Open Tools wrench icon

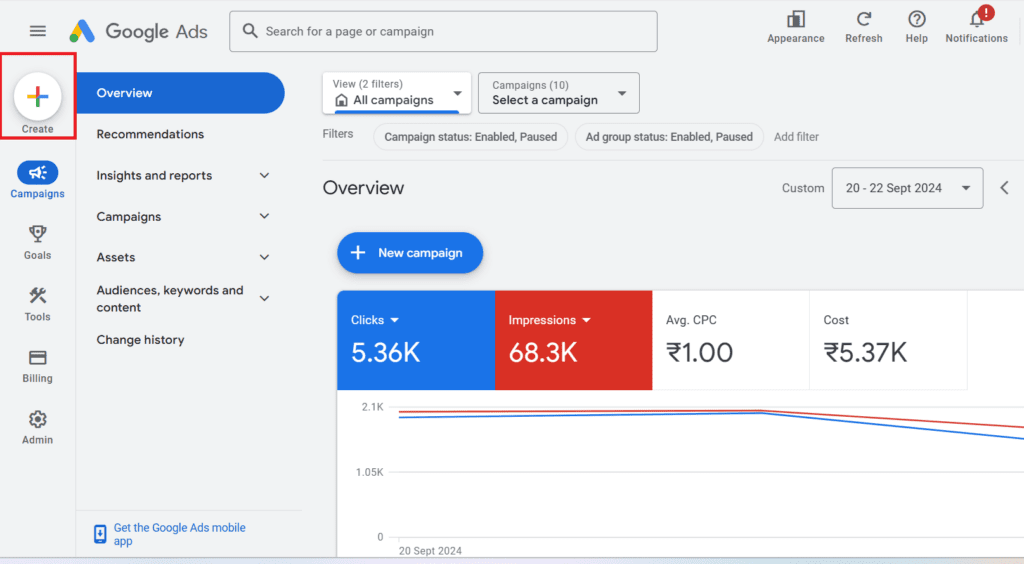(x=37, y=296)
